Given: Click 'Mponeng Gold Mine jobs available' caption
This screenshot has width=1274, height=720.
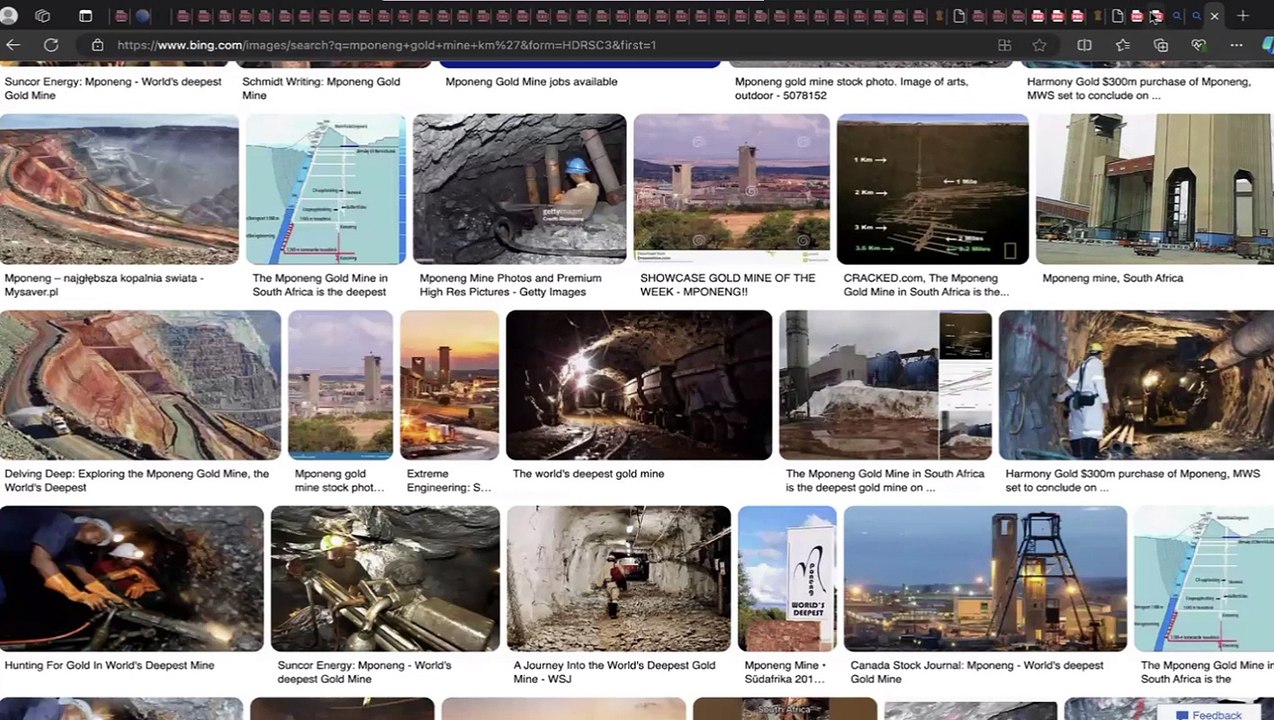Looking at the screenshot, I should (531, 82).
